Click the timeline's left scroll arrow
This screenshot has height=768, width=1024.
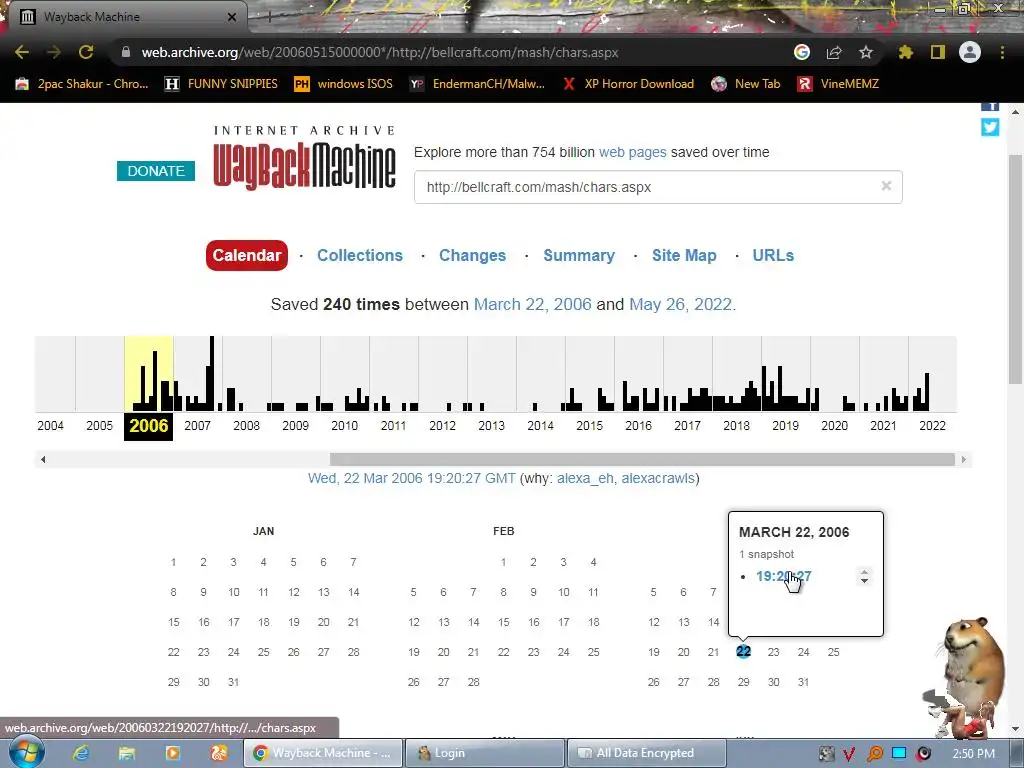pos(43,460)
